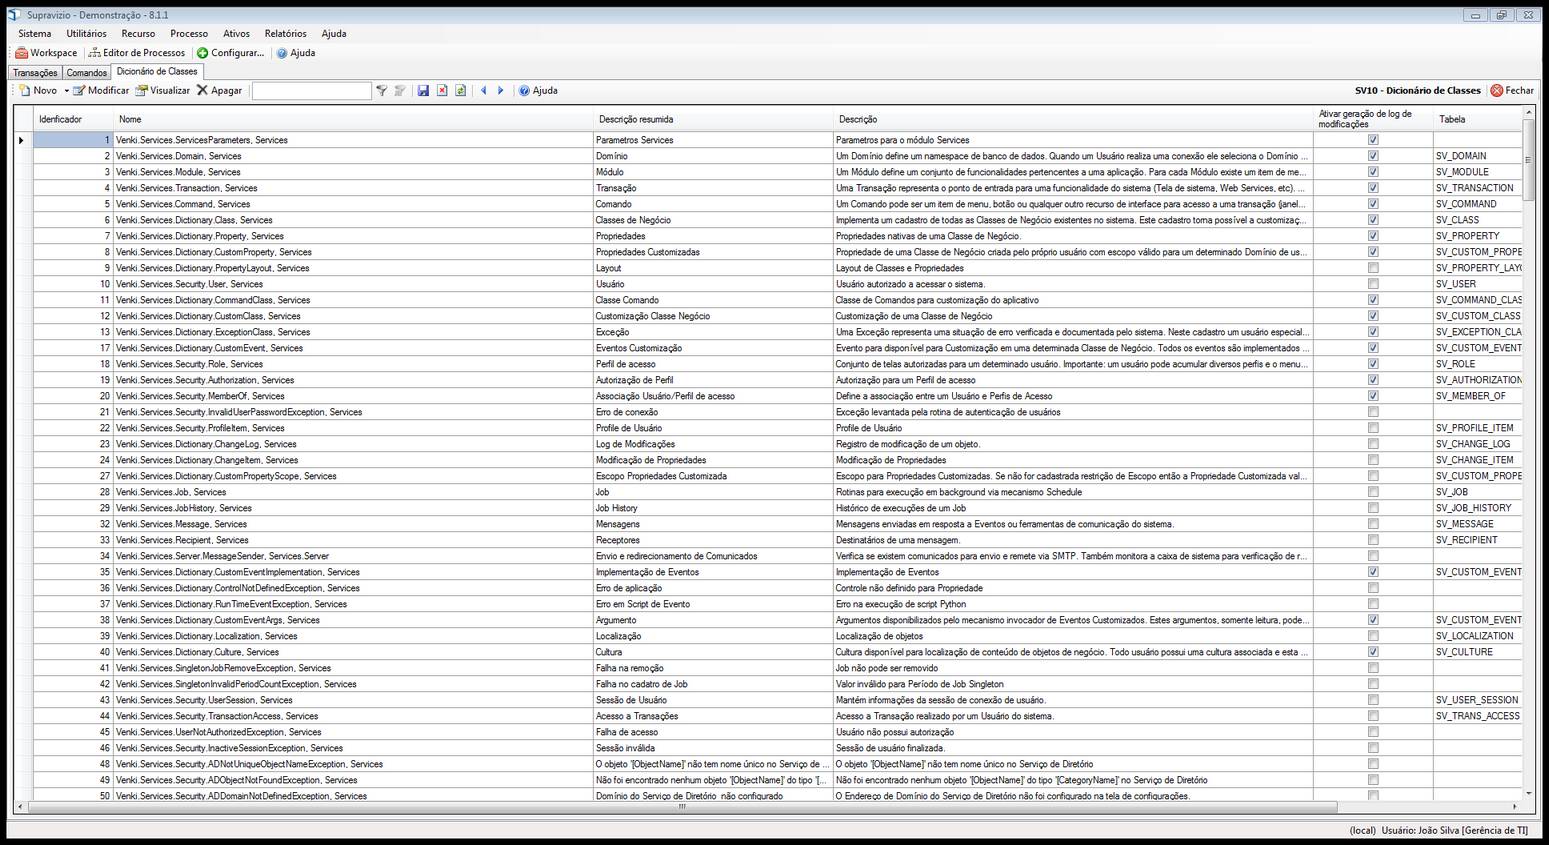The image size is (1549, 845).
Task: Toggle log checkbox for Sessão de Usuário row
Action: [x=1373, y=700]
